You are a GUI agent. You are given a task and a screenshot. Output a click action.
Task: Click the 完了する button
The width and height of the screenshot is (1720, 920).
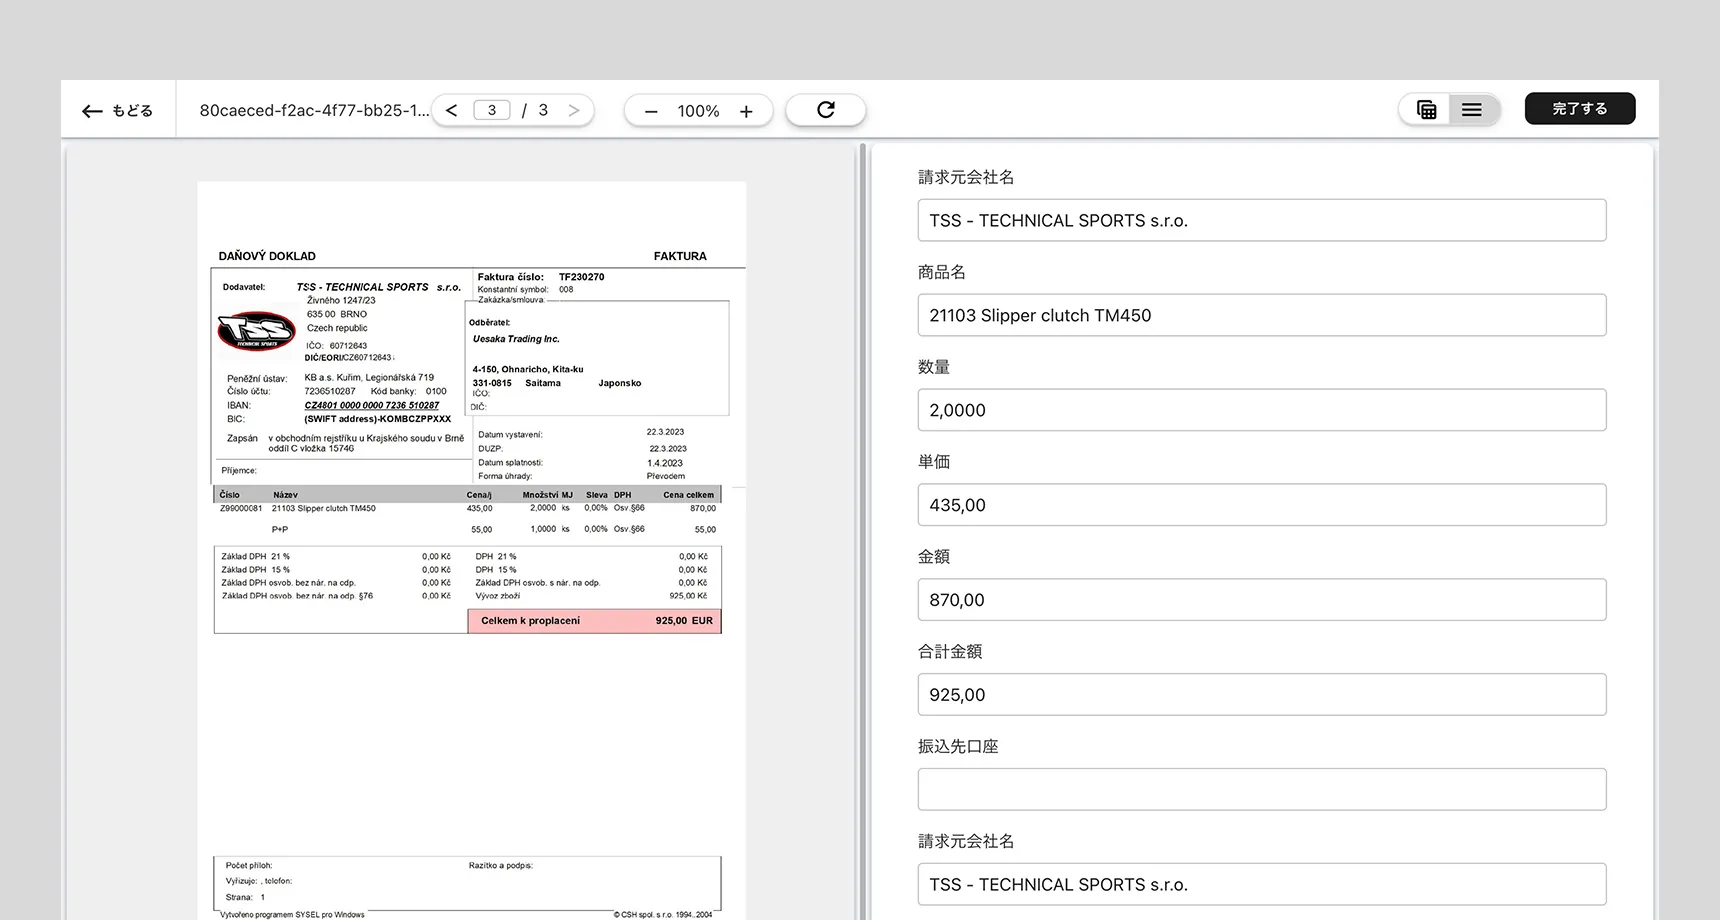pos(1580,109)
